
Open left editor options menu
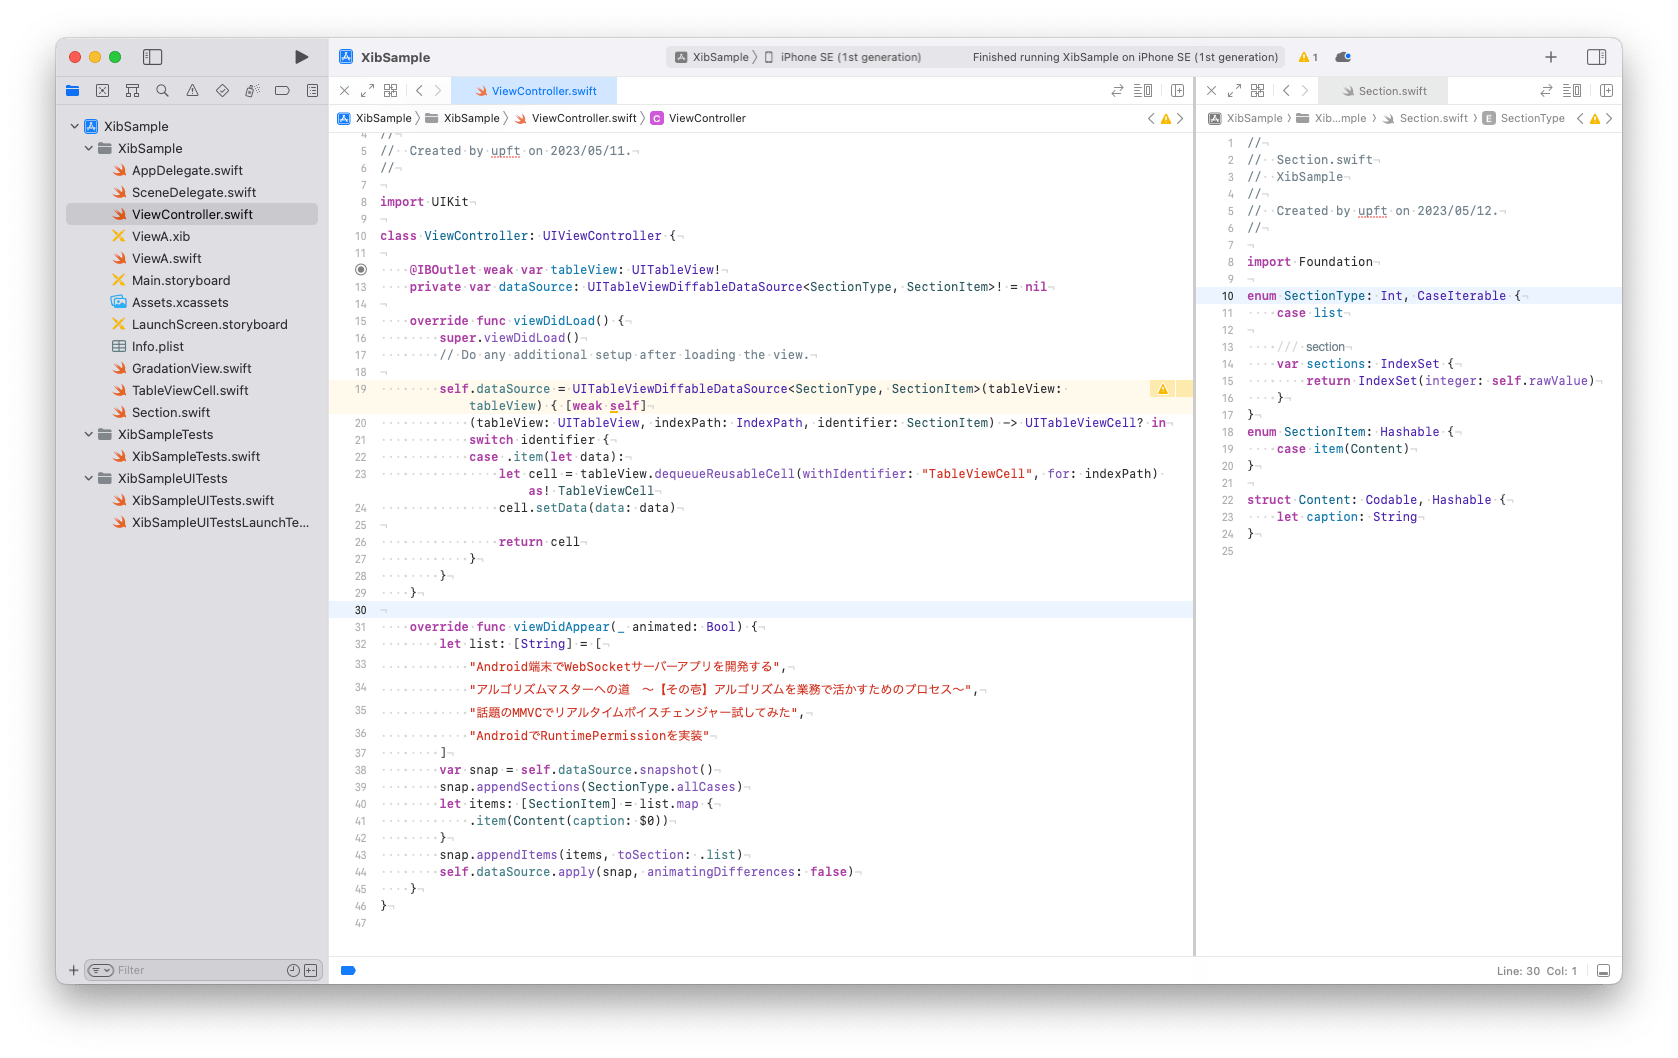[1143, 91]
